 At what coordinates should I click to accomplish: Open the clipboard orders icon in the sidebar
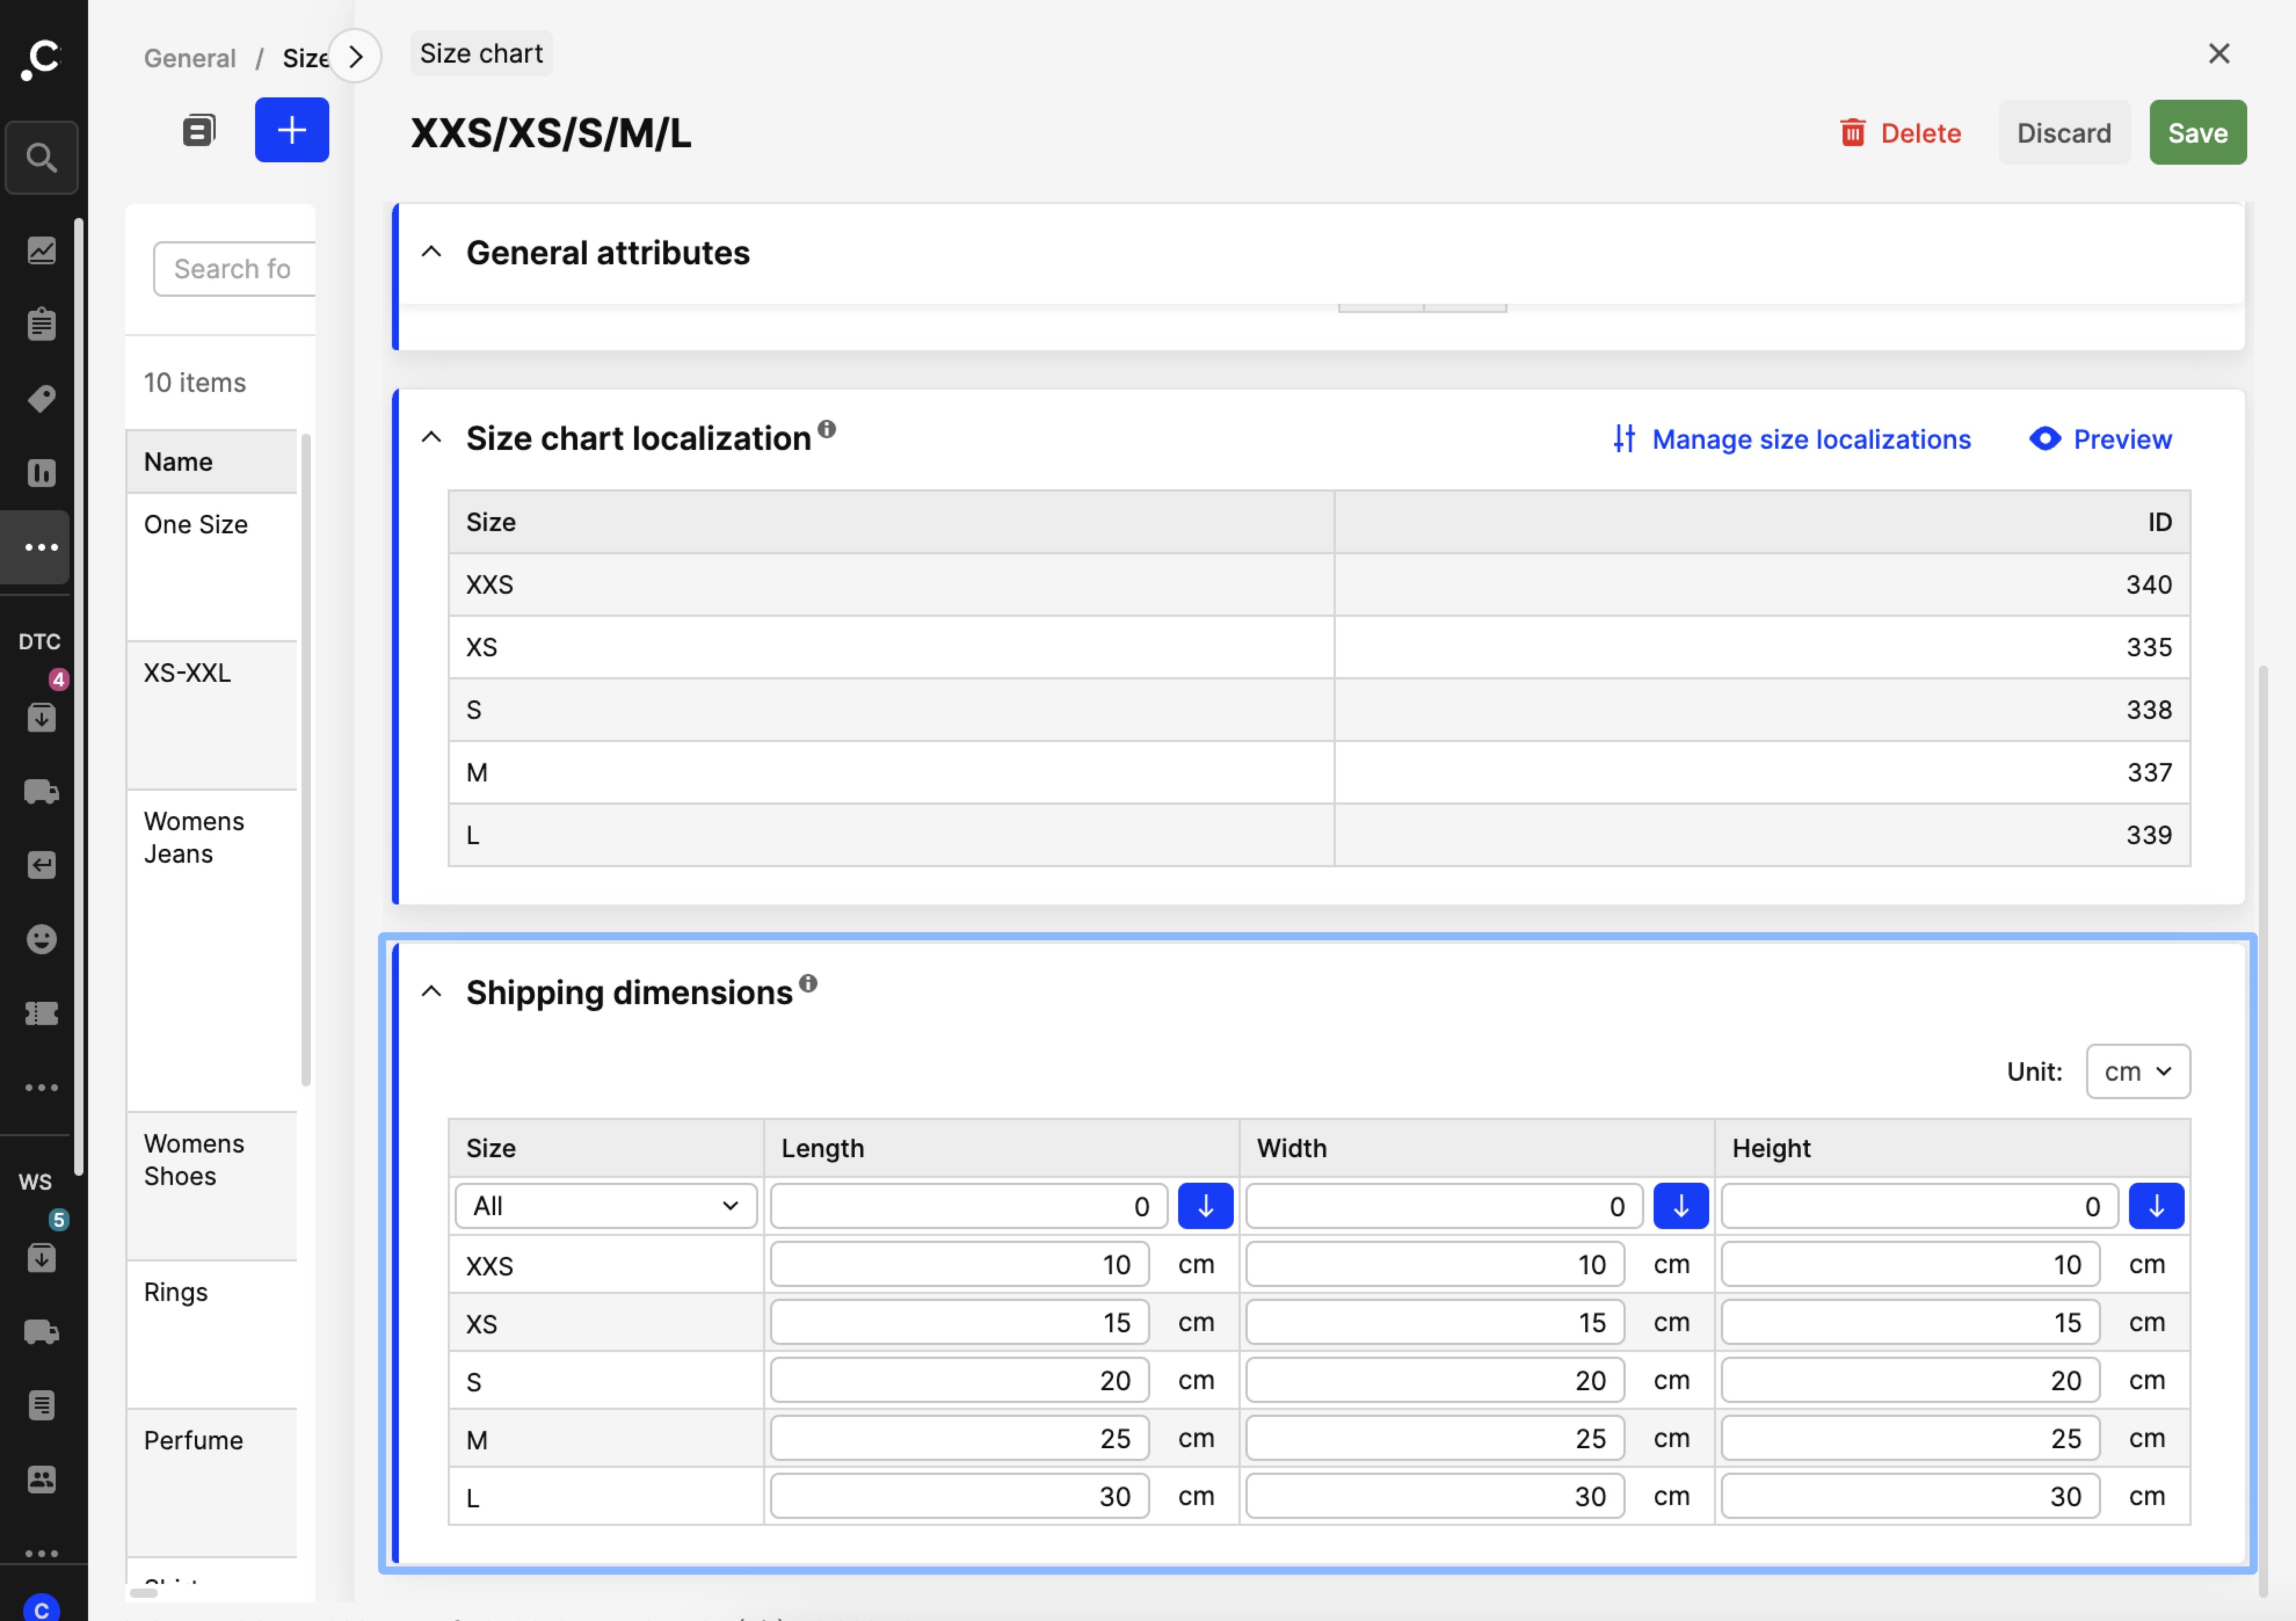41,324
